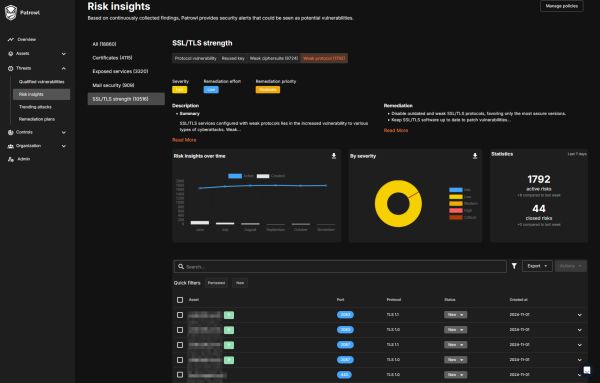Check the first row's TLS 1.1 checkbox
The image size is (600, 383).
coord(180,315)
